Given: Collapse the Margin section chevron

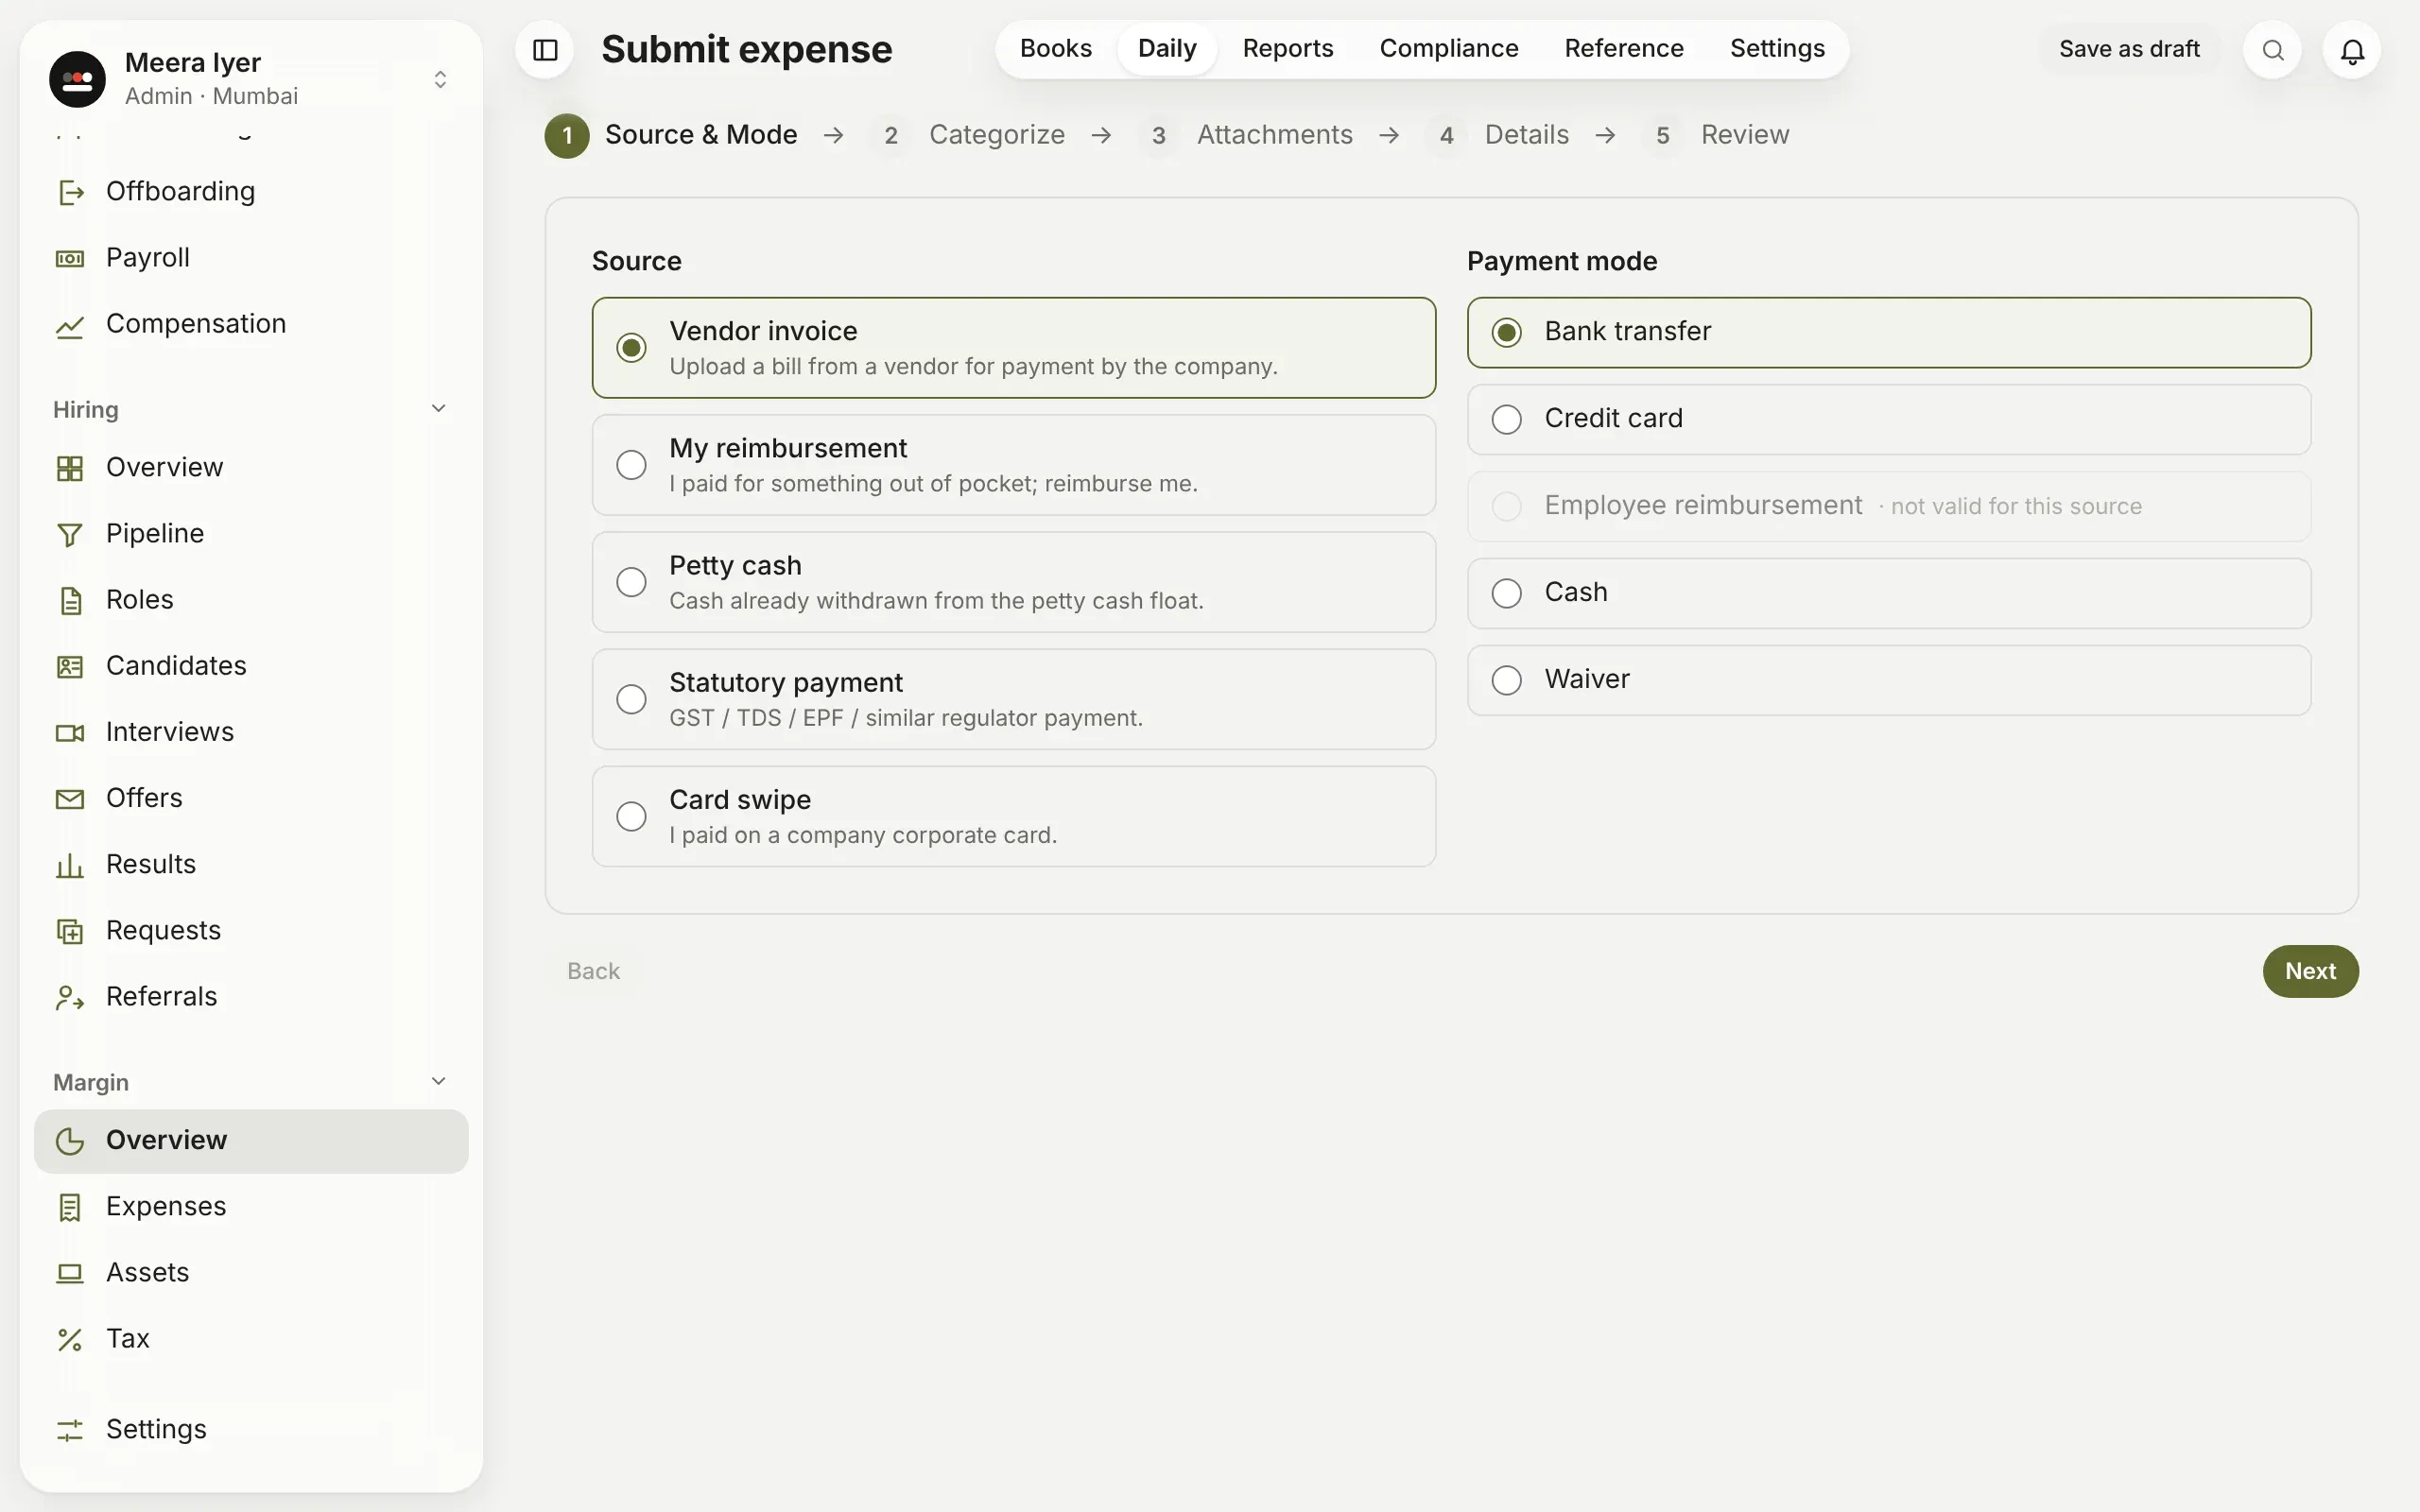Looking at the screenshot, I should 438,1081.
